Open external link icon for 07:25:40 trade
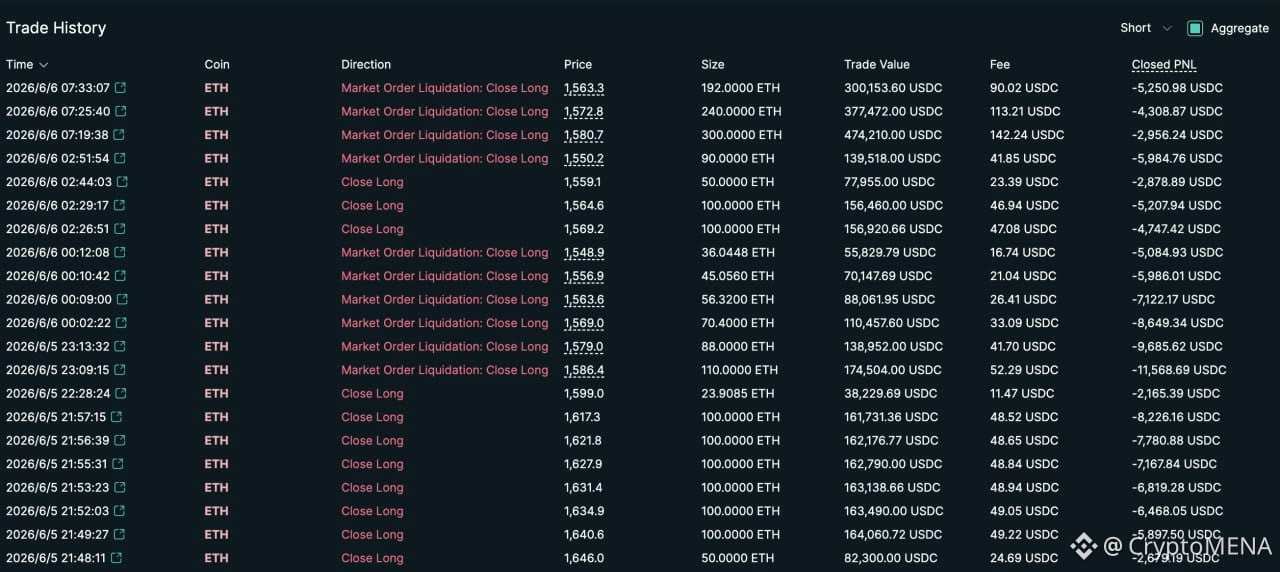The height and width of the screenshot is (572, 1280). tap(120, 111)
